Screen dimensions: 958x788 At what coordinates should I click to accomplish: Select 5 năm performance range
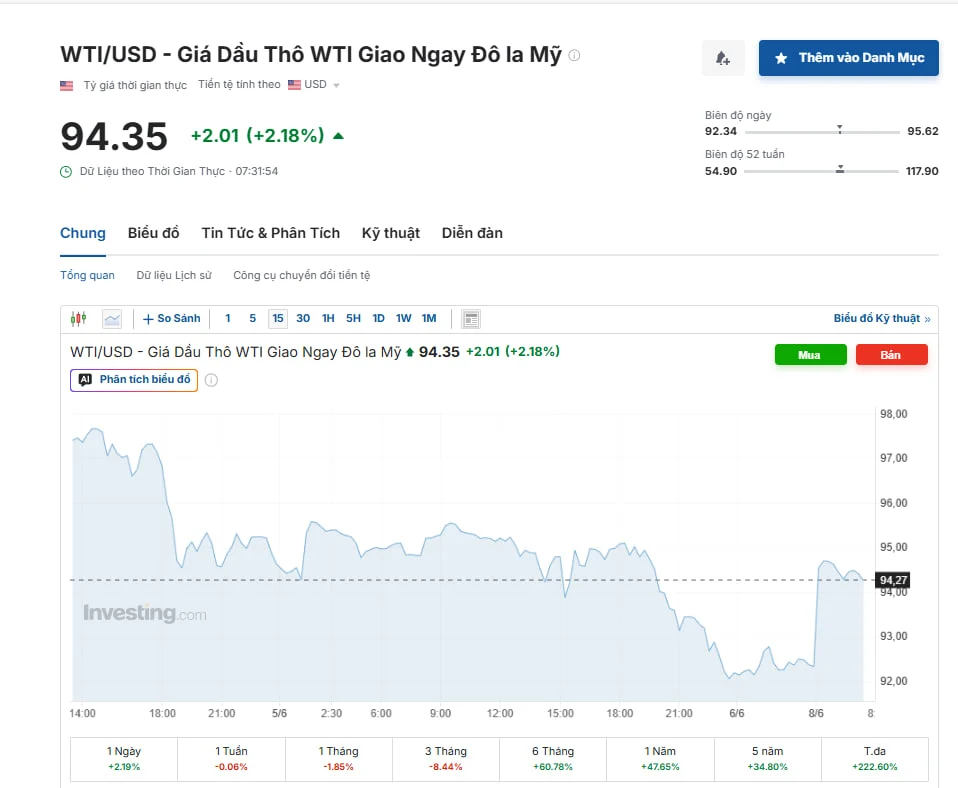767,759
